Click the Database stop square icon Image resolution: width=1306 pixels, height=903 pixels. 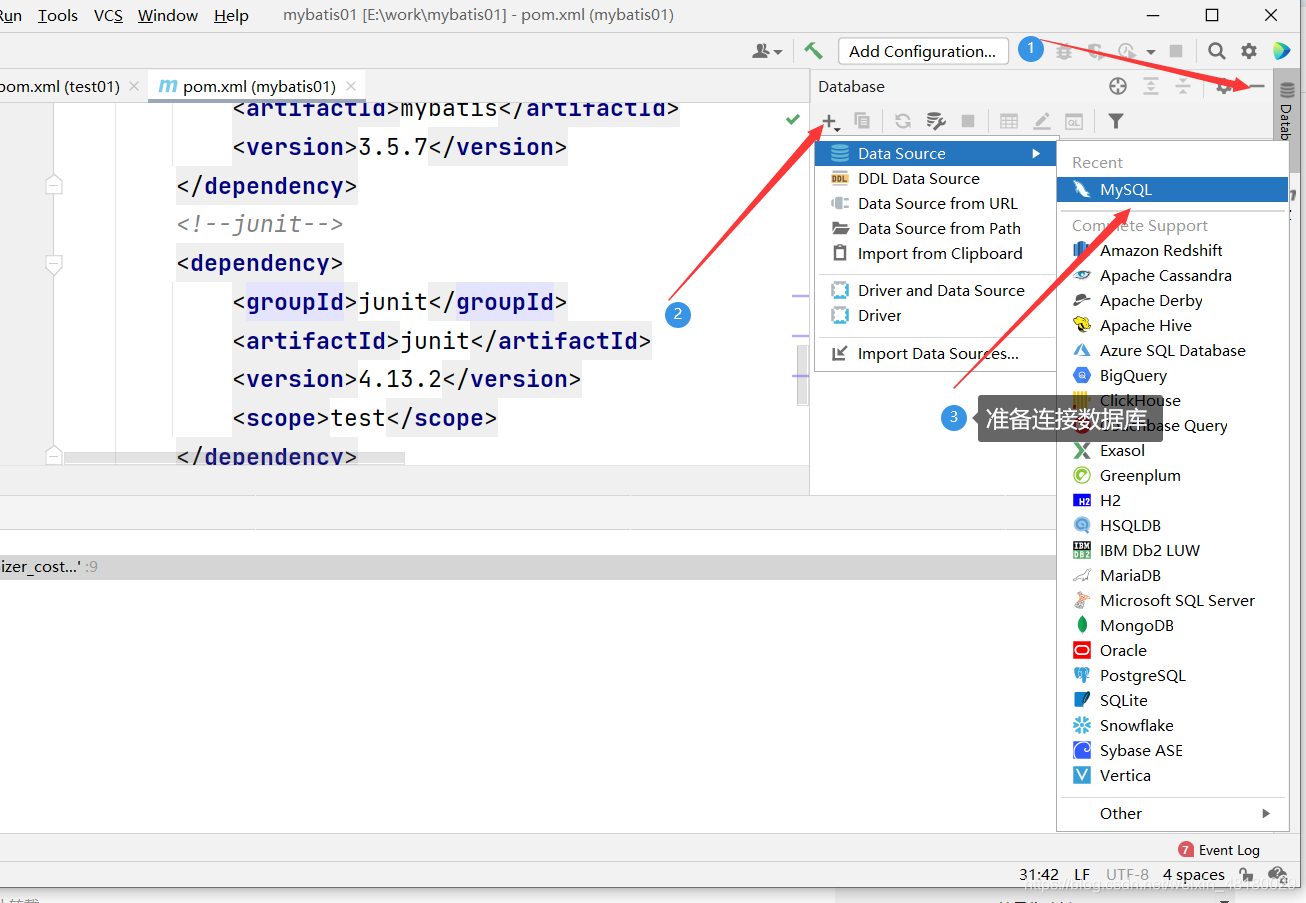point(968,121)
